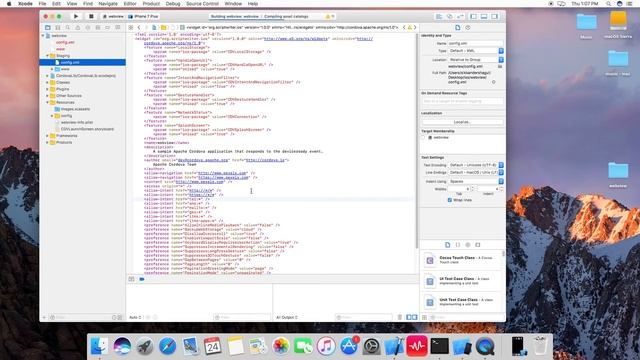Open the Project navigator tab icon
The image size is (640, 360).
click(48, 27)
